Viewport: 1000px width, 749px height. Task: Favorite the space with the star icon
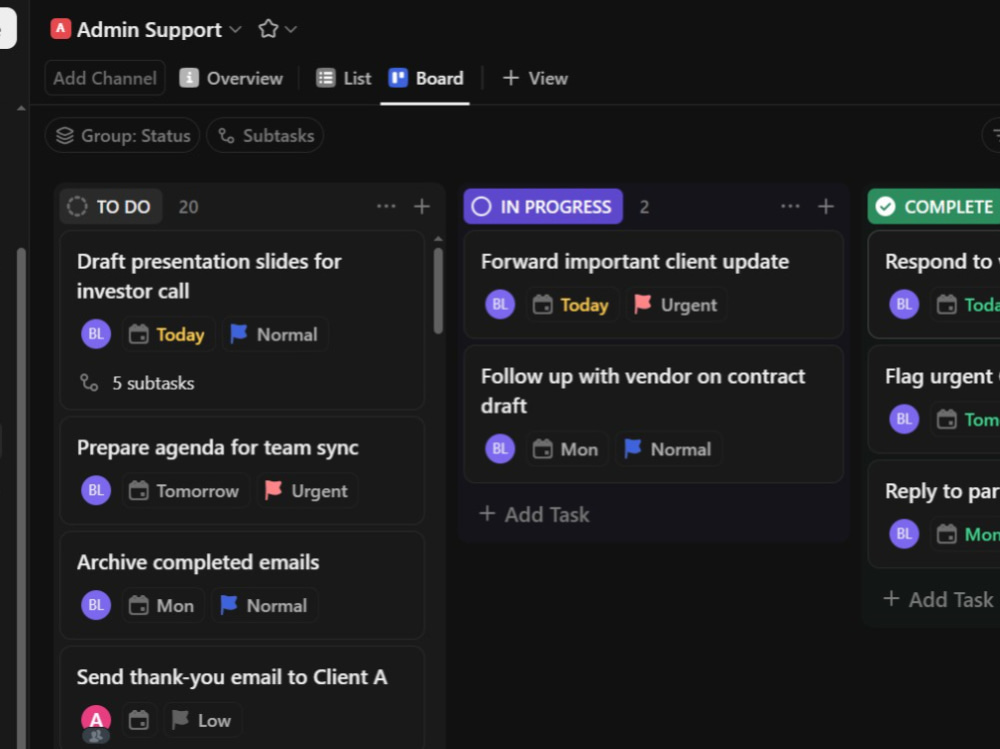(268, 29)
